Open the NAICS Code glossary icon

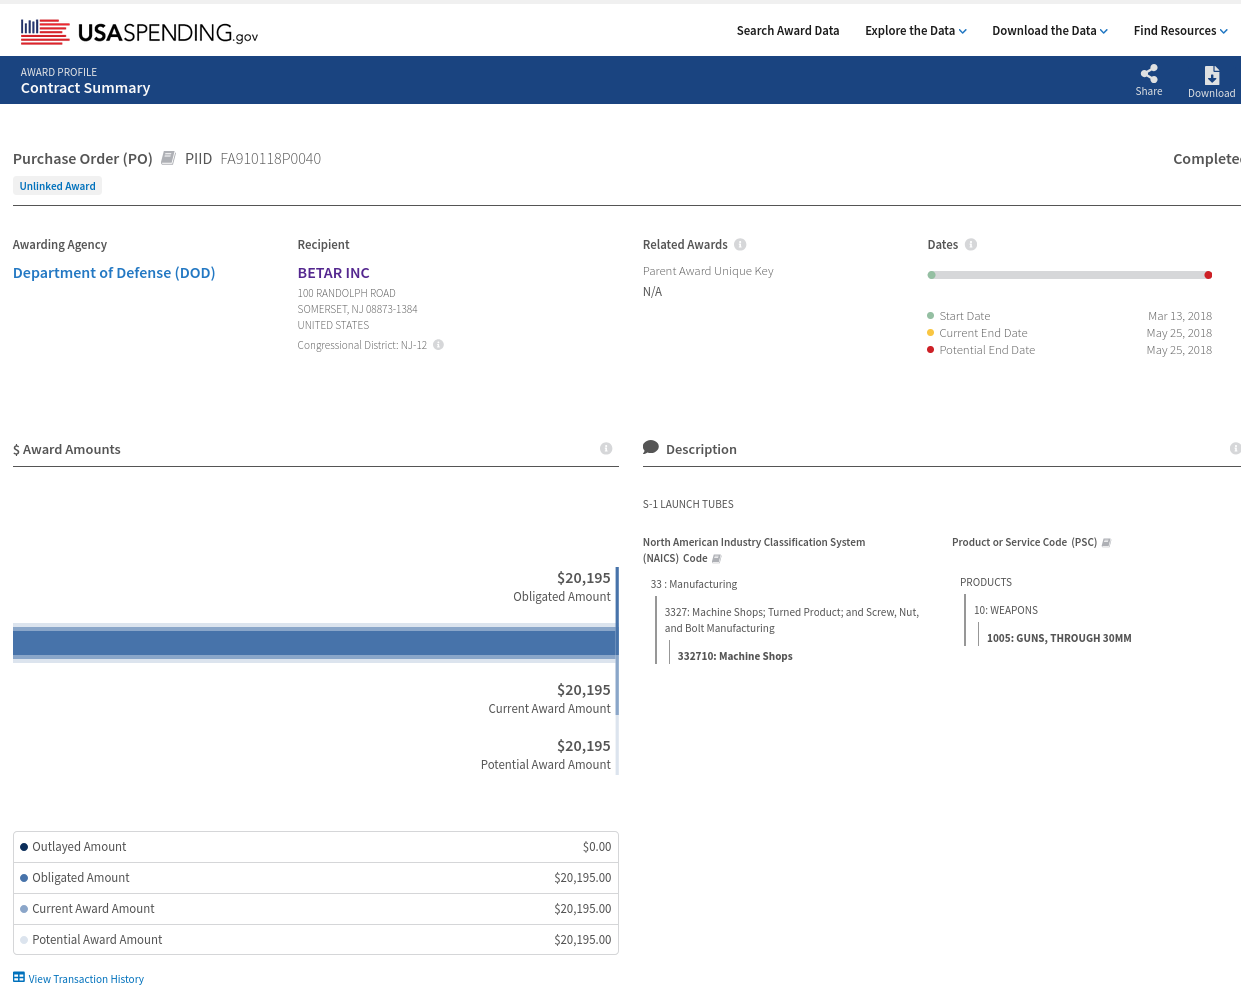(716, 559)
